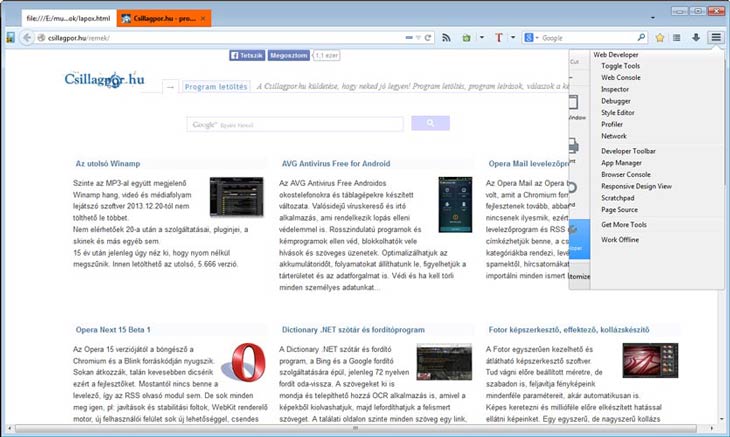Bookmark this page with the star icon

tap(660, 38)
